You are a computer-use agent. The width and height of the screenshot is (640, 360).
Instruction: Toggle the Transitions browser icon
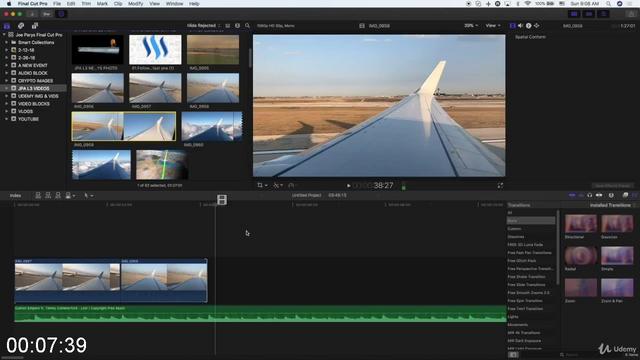point(635,196)
